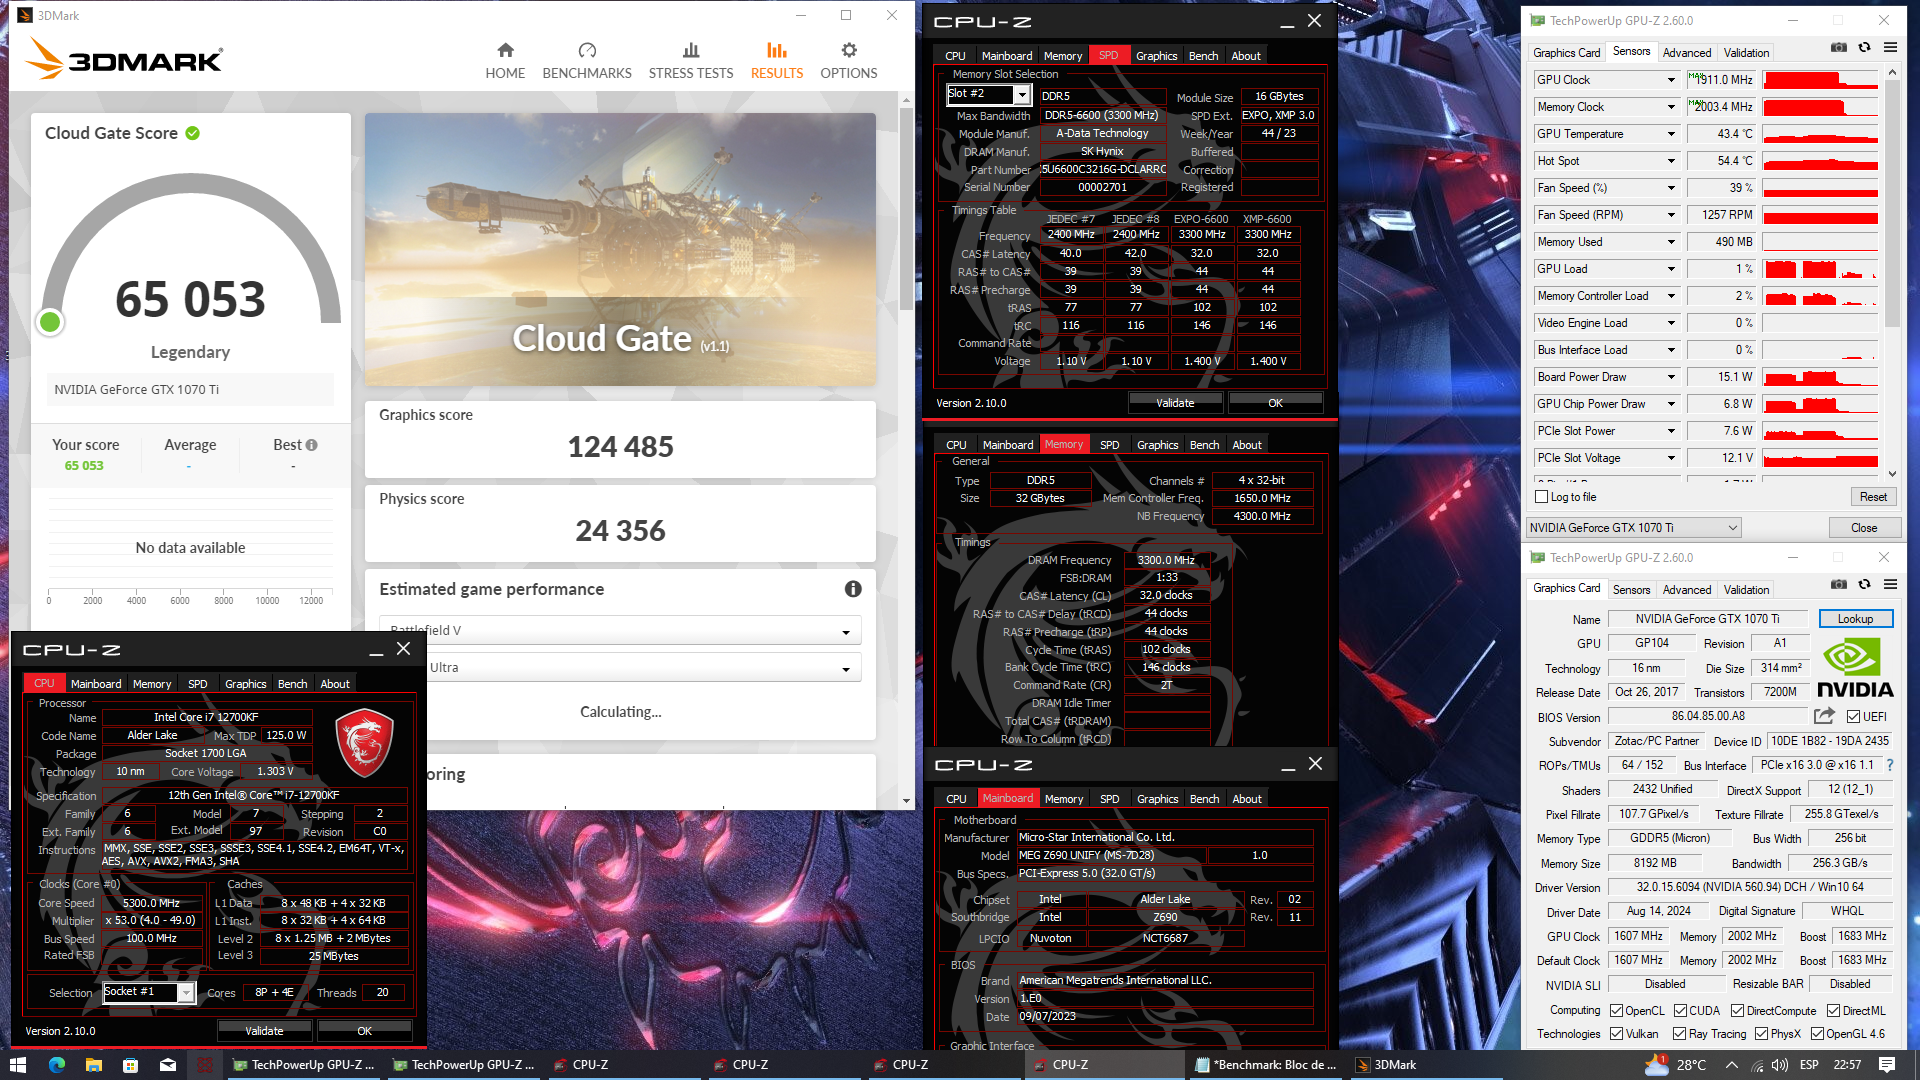The width and height of the screenshot is (1920, 1080).
Task: Refresh sensors in upper GPU-Z window
Action: pos(1864,47)
